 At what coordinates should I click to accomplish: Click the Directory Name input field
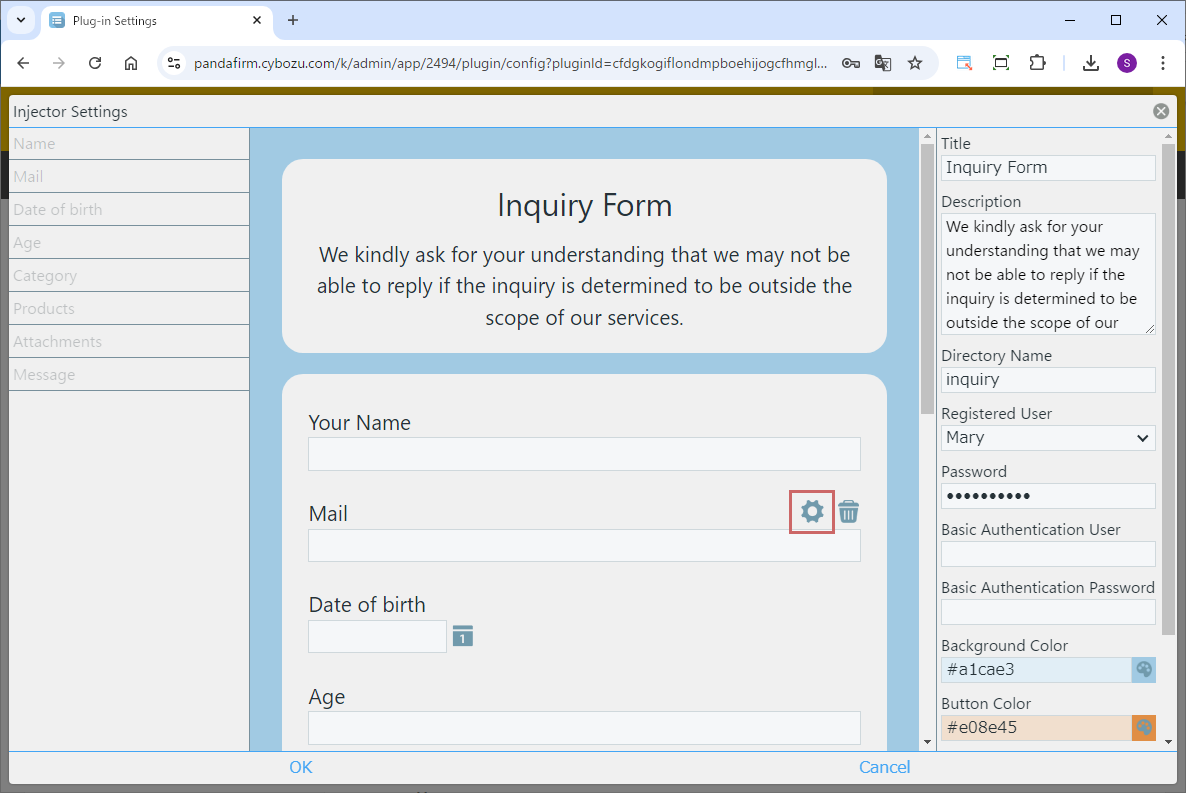[x=1048, y=379]
